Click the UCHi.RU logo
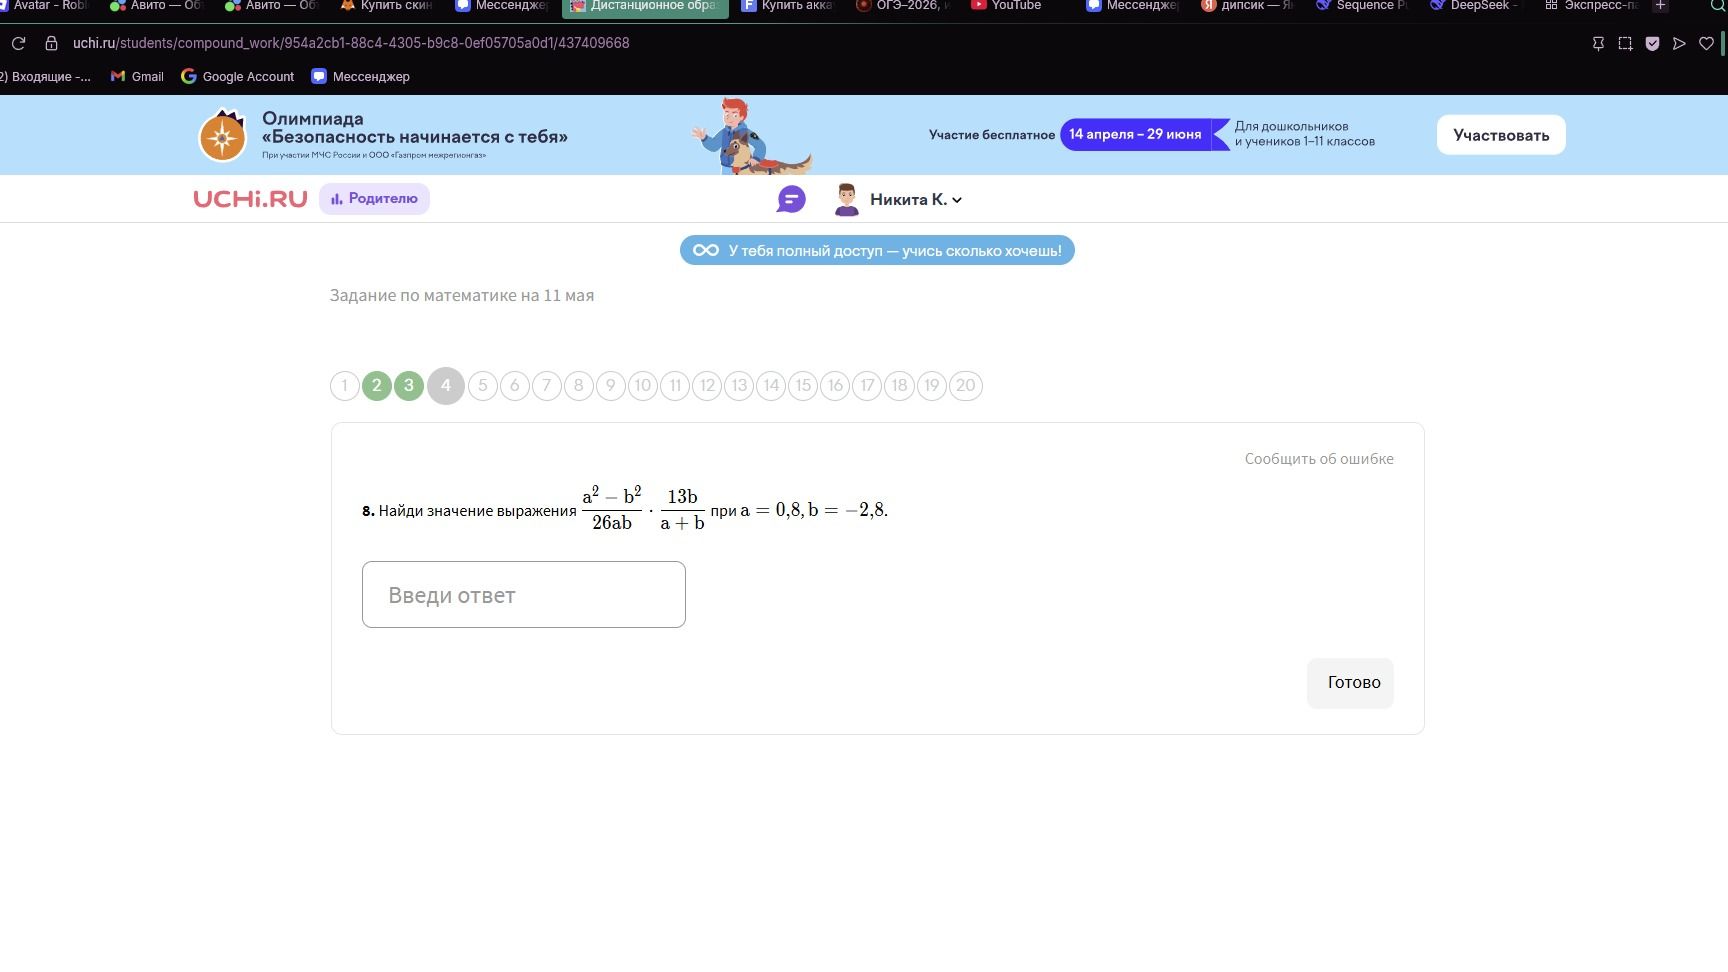 (x=250, y=199)
